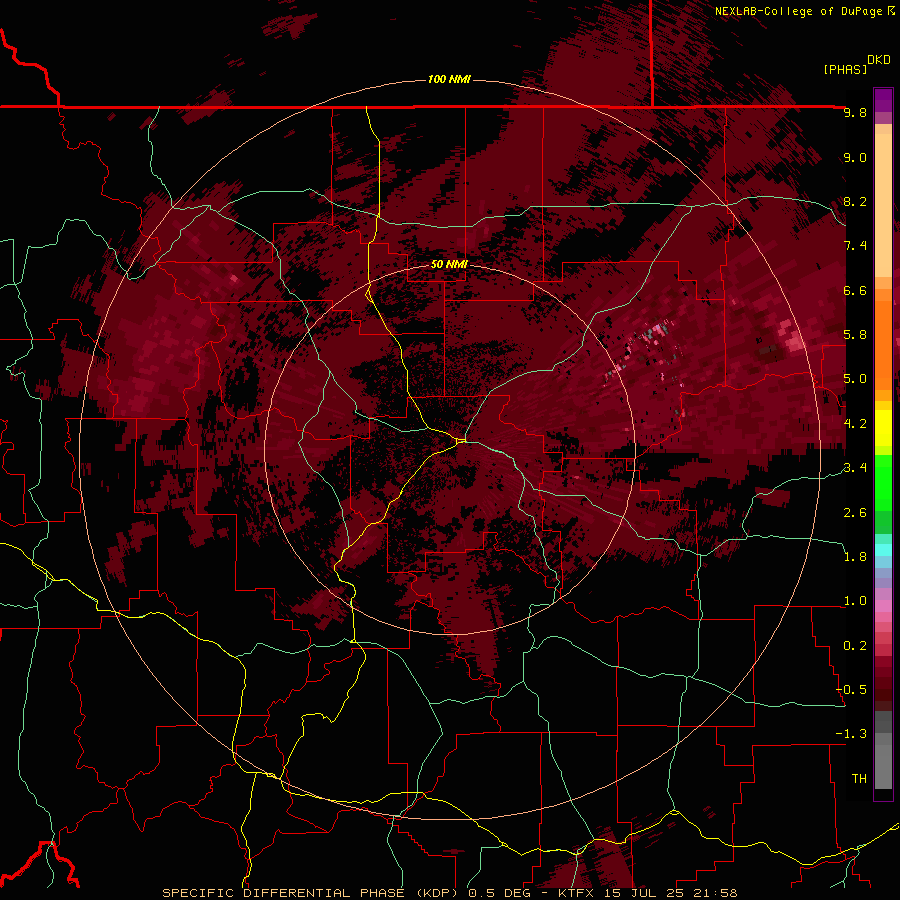
Task: Click the -1.3 scale value
Action: 852,734
